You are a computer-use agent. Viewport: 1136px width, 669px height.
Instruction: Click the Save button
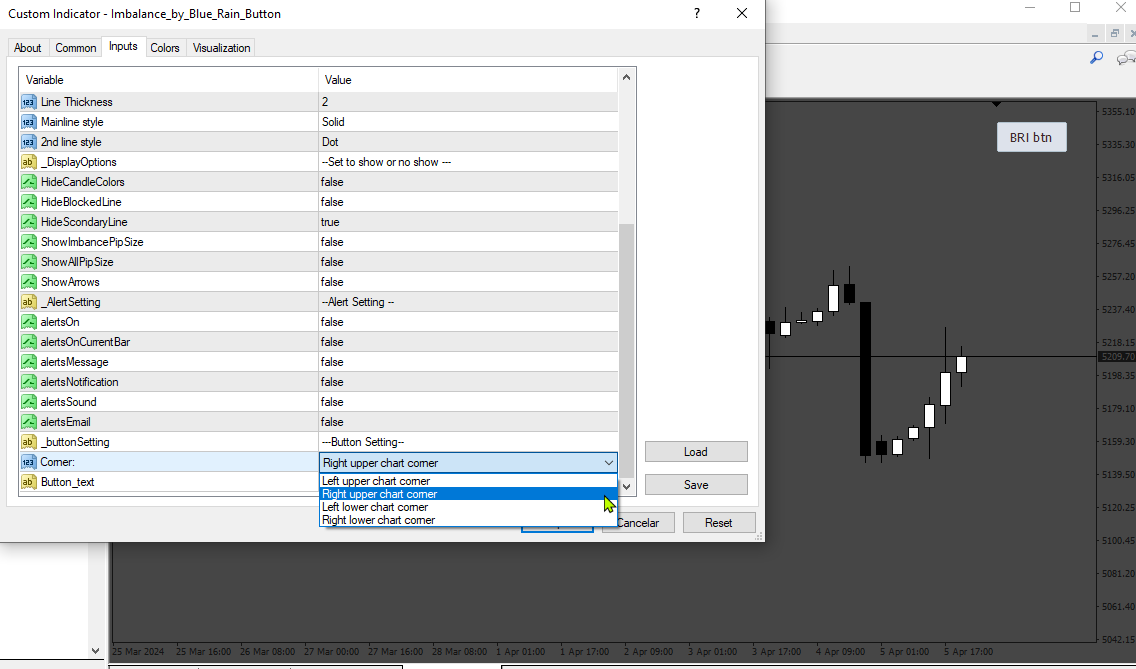tap(696, 485)
